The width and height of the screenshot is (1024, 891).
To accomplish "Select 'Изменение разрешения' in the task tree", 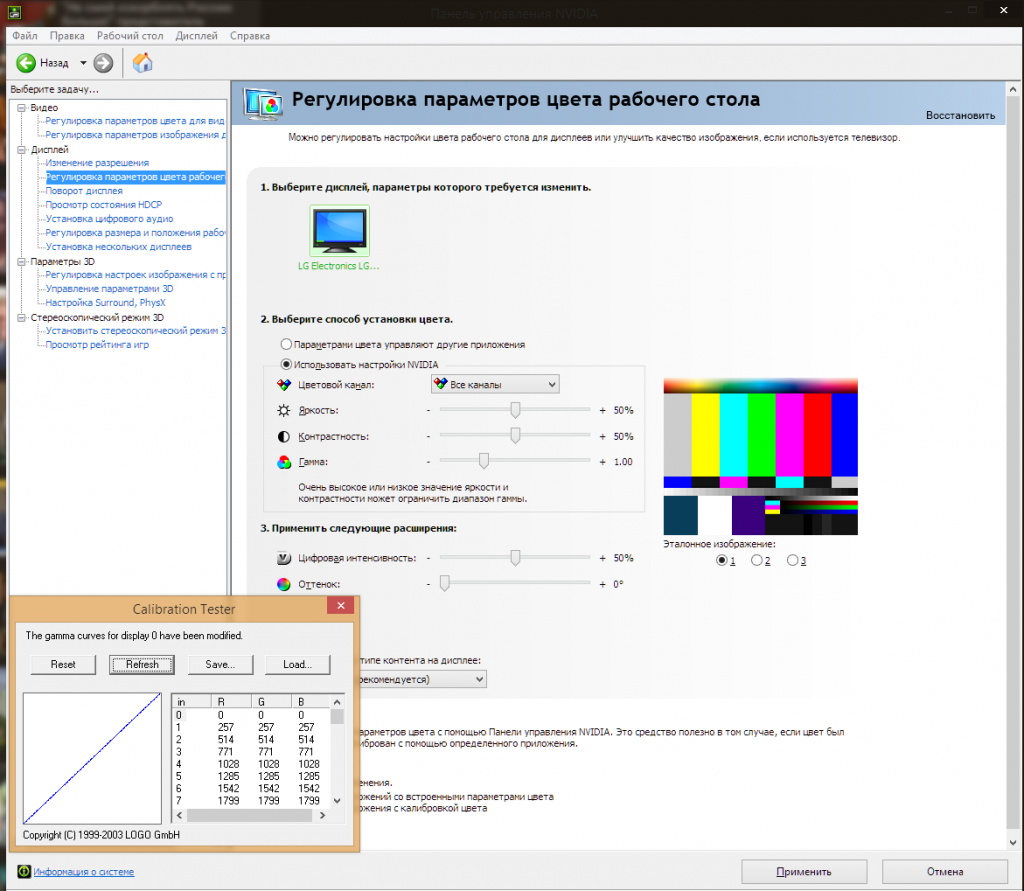I will [x=97, y=163].
